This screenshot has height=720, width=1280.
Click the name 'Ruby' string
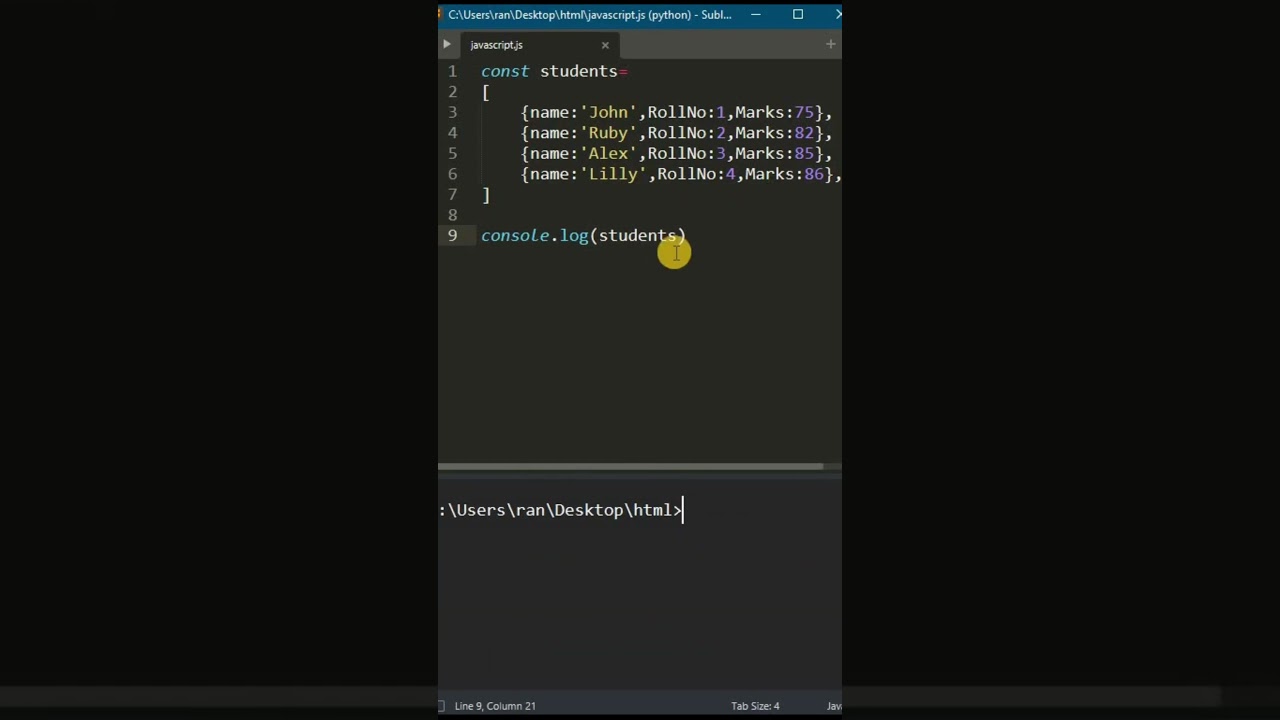(x=608, y=133)
